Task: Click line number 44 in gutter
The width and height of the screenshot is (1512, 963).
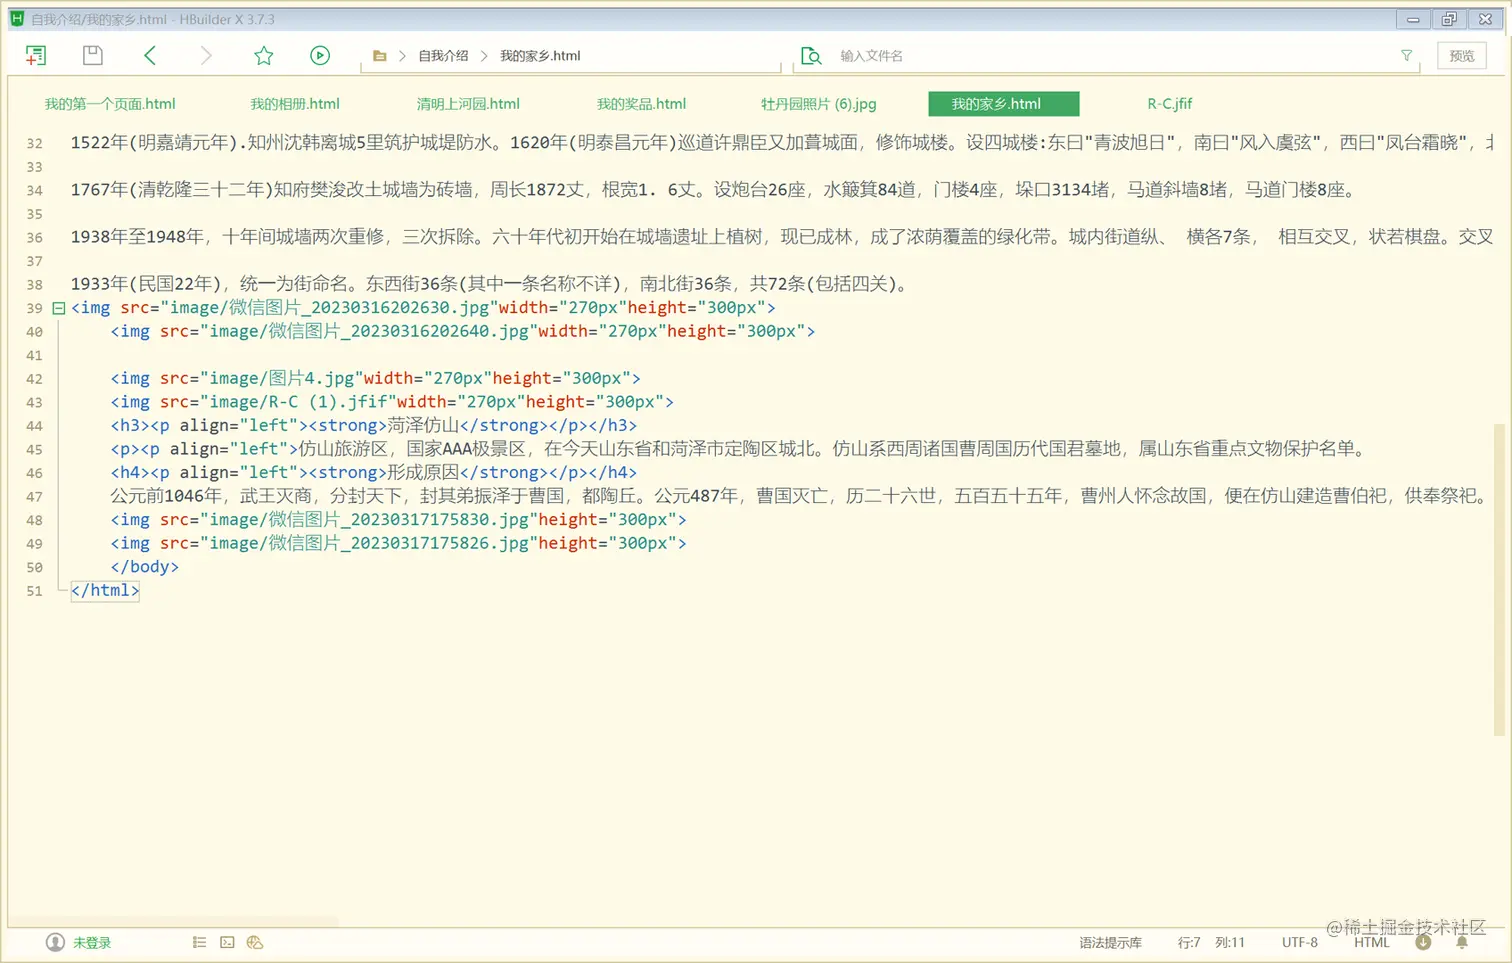Action: (35, 426)
